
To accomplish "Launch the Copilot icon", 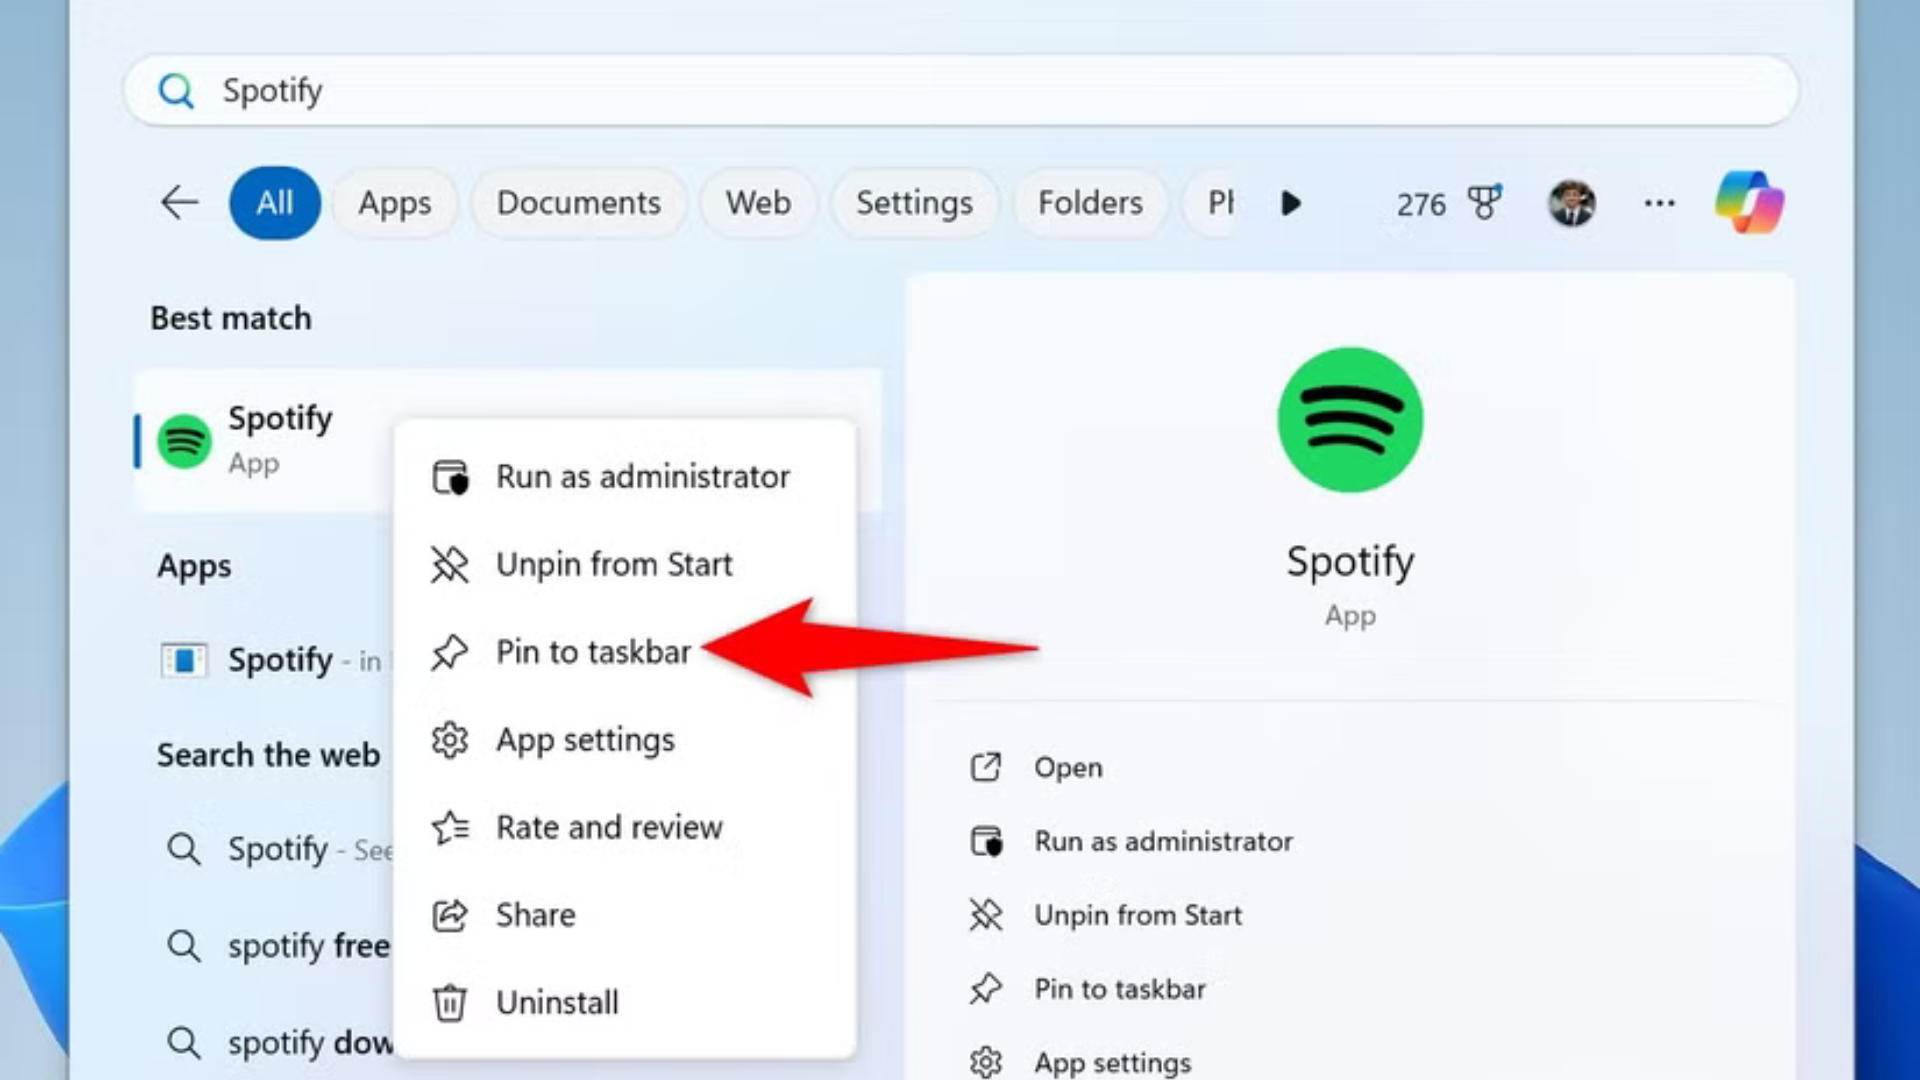I will tap(1750, 203).
